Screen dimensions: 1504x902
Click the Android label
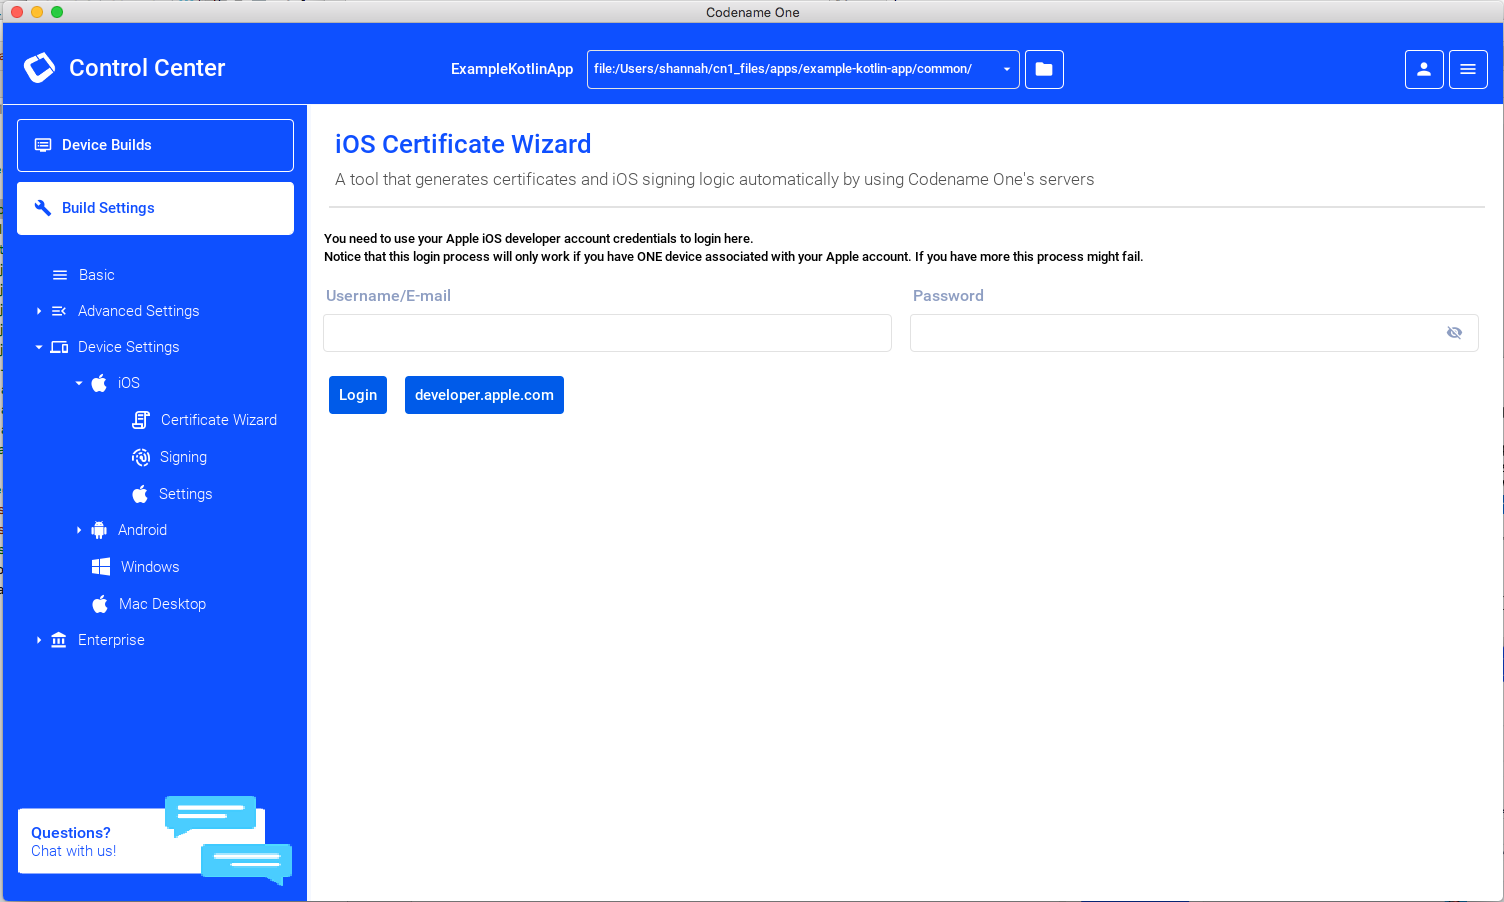142,530
